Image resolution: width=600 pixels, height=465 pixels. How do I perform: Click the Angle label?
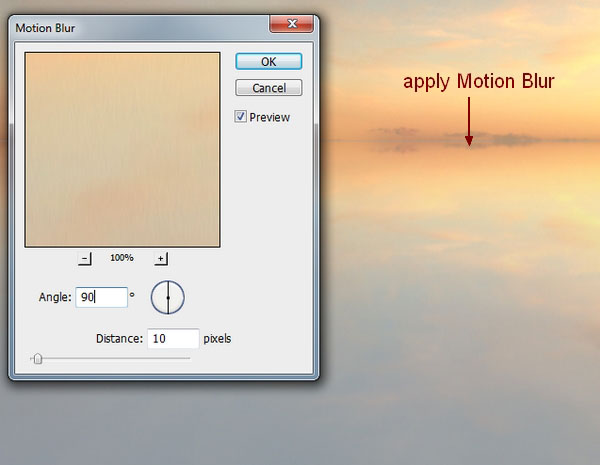(53, 297)
